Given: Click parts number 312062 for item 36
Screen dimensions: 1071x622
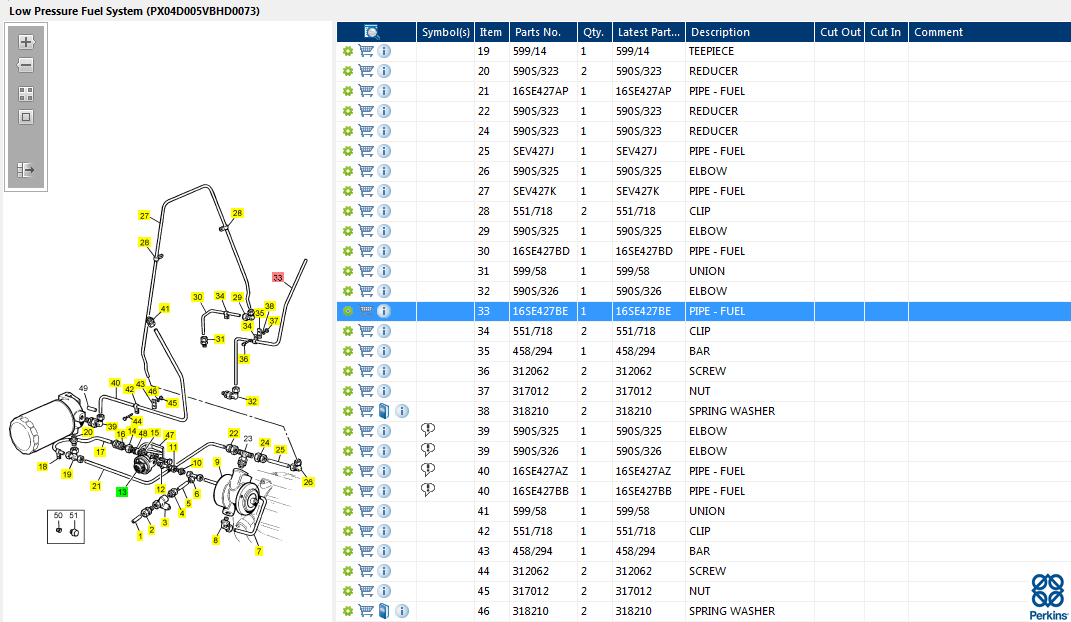Looking at the screenshot, I should coord(531,371).
